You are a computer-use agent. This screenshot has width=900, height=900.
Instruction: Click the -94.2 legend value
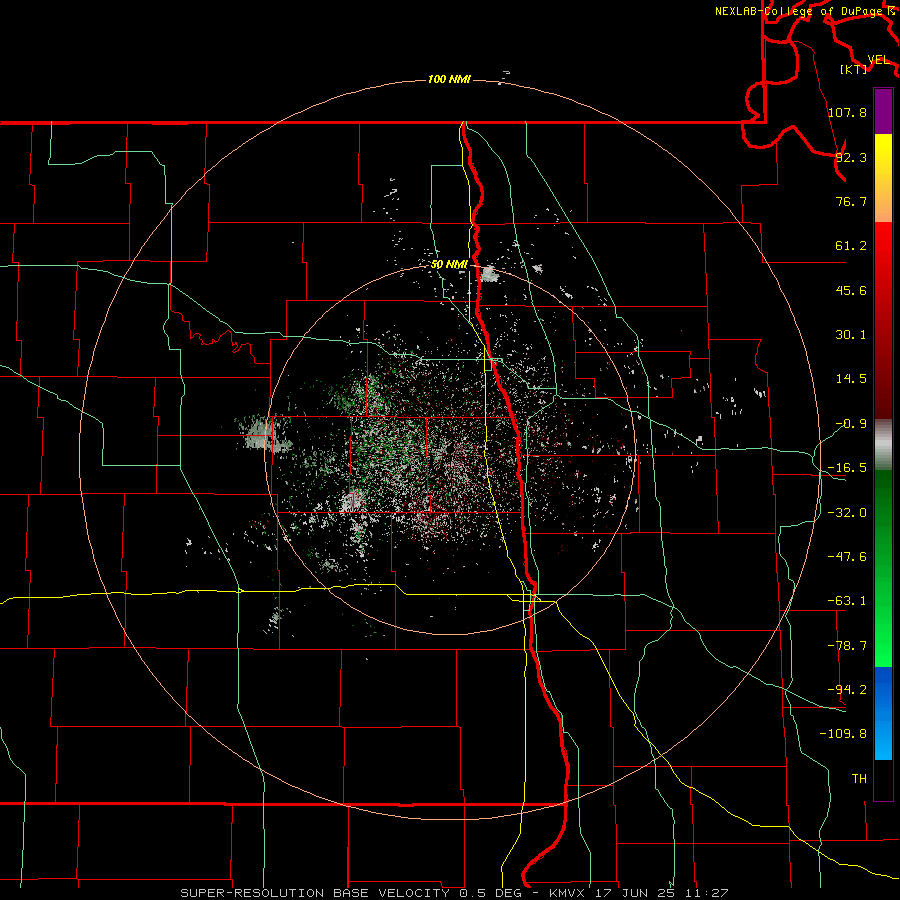848,689
